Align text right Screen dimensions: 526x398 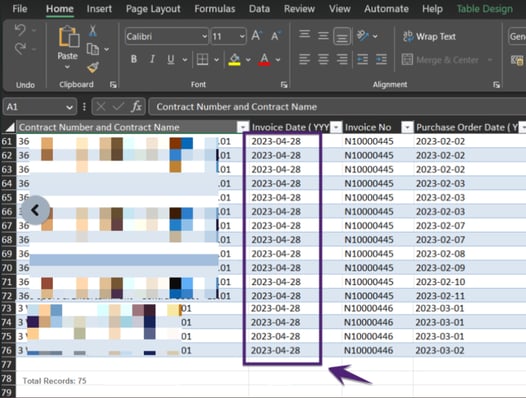click(x=342, y=59)
